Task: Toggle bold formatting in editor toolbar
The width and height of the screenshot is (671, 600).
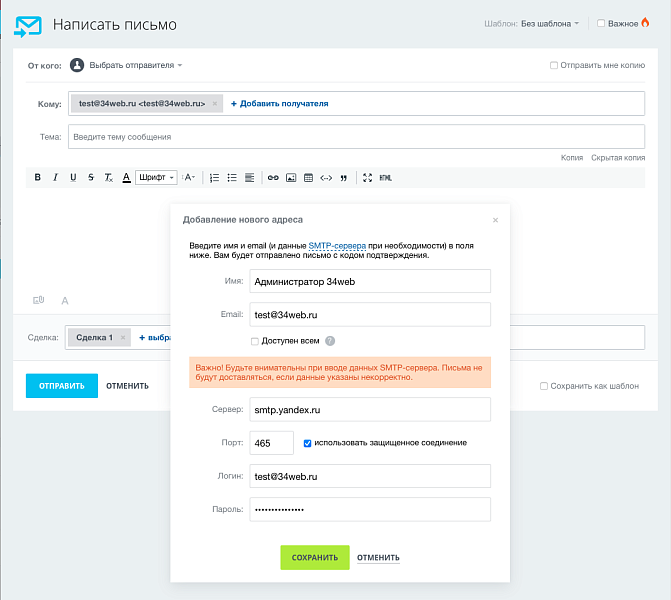Action: 38,177
